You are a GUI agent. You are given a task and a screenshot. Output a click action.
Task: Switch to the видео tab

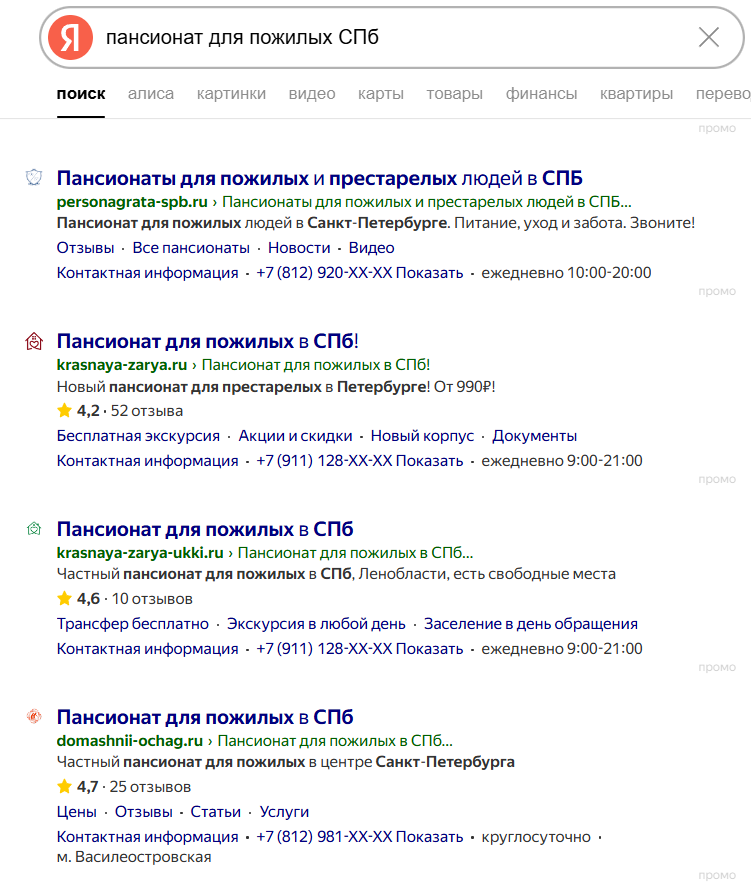tap(312, 94)
